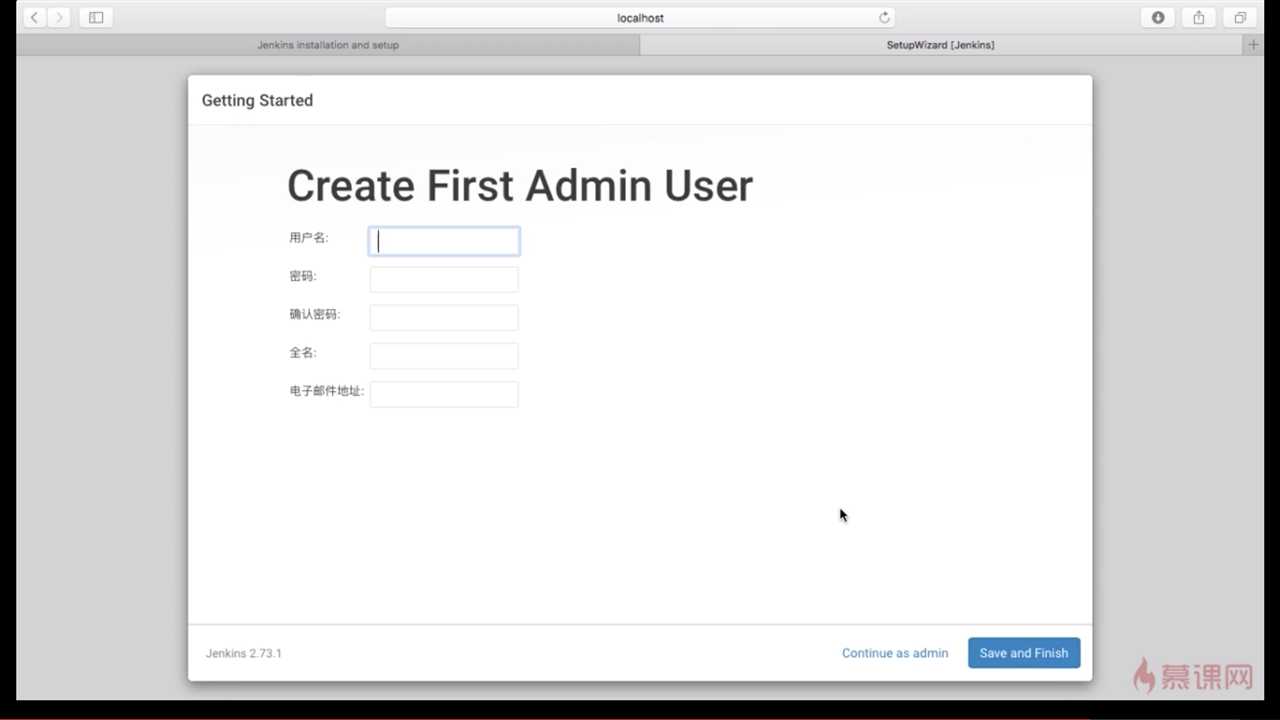Select the SetupWizard [Jenkins] tab
This screenshot has height=720, width=1280.
tap(940, 45)
